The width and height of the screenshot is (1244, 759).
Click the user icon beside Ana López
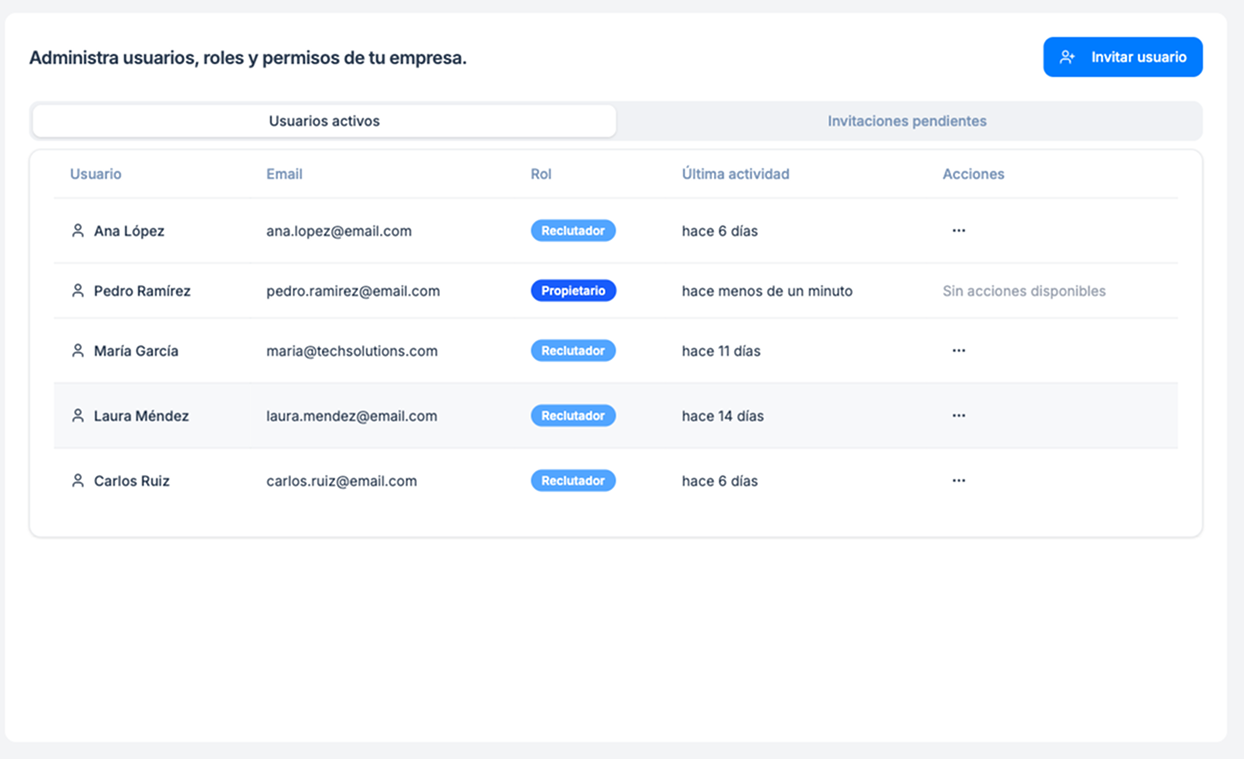(77, 230)
